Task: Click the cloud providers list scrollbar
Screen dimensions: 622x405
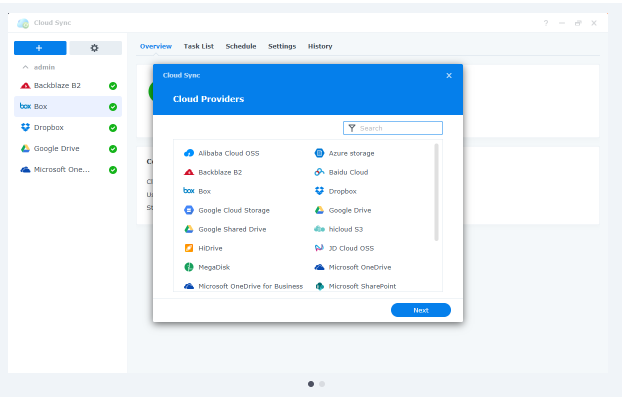Action: 437,192
